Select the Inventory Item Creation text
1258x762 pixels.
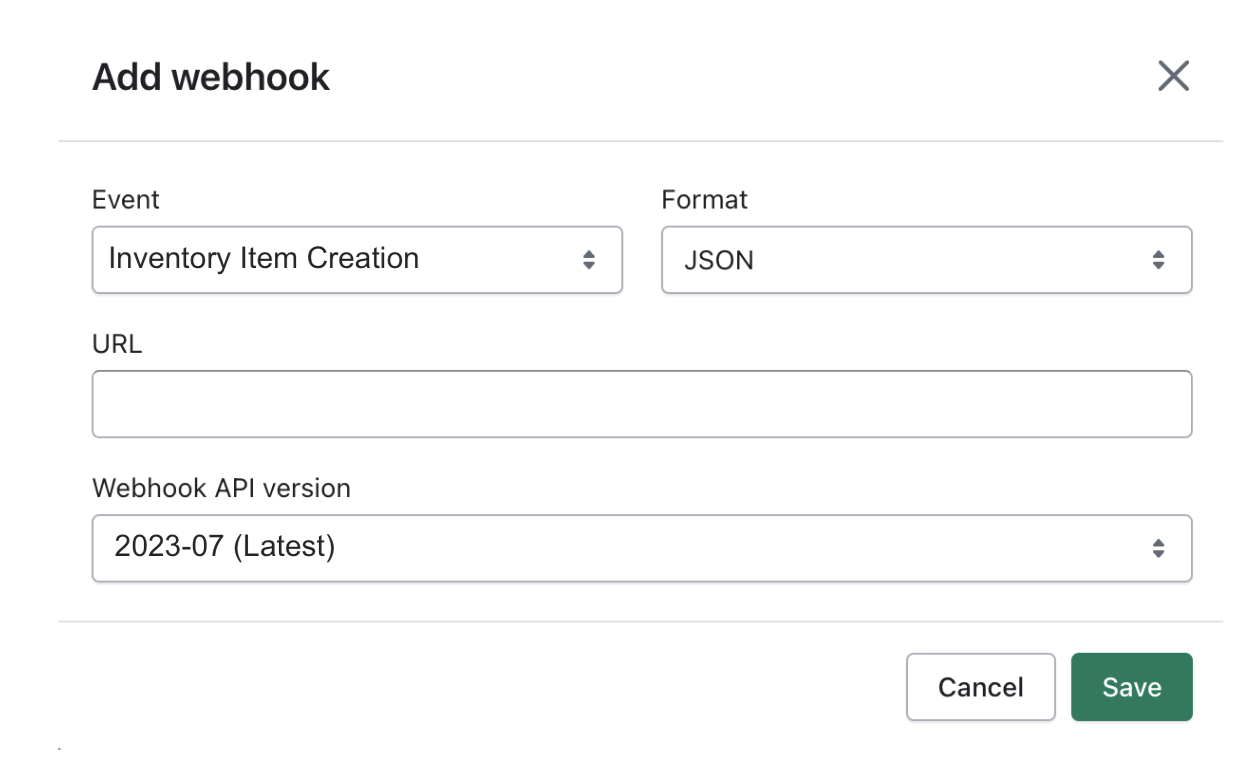pyautogui.click(x=263, y=259)
